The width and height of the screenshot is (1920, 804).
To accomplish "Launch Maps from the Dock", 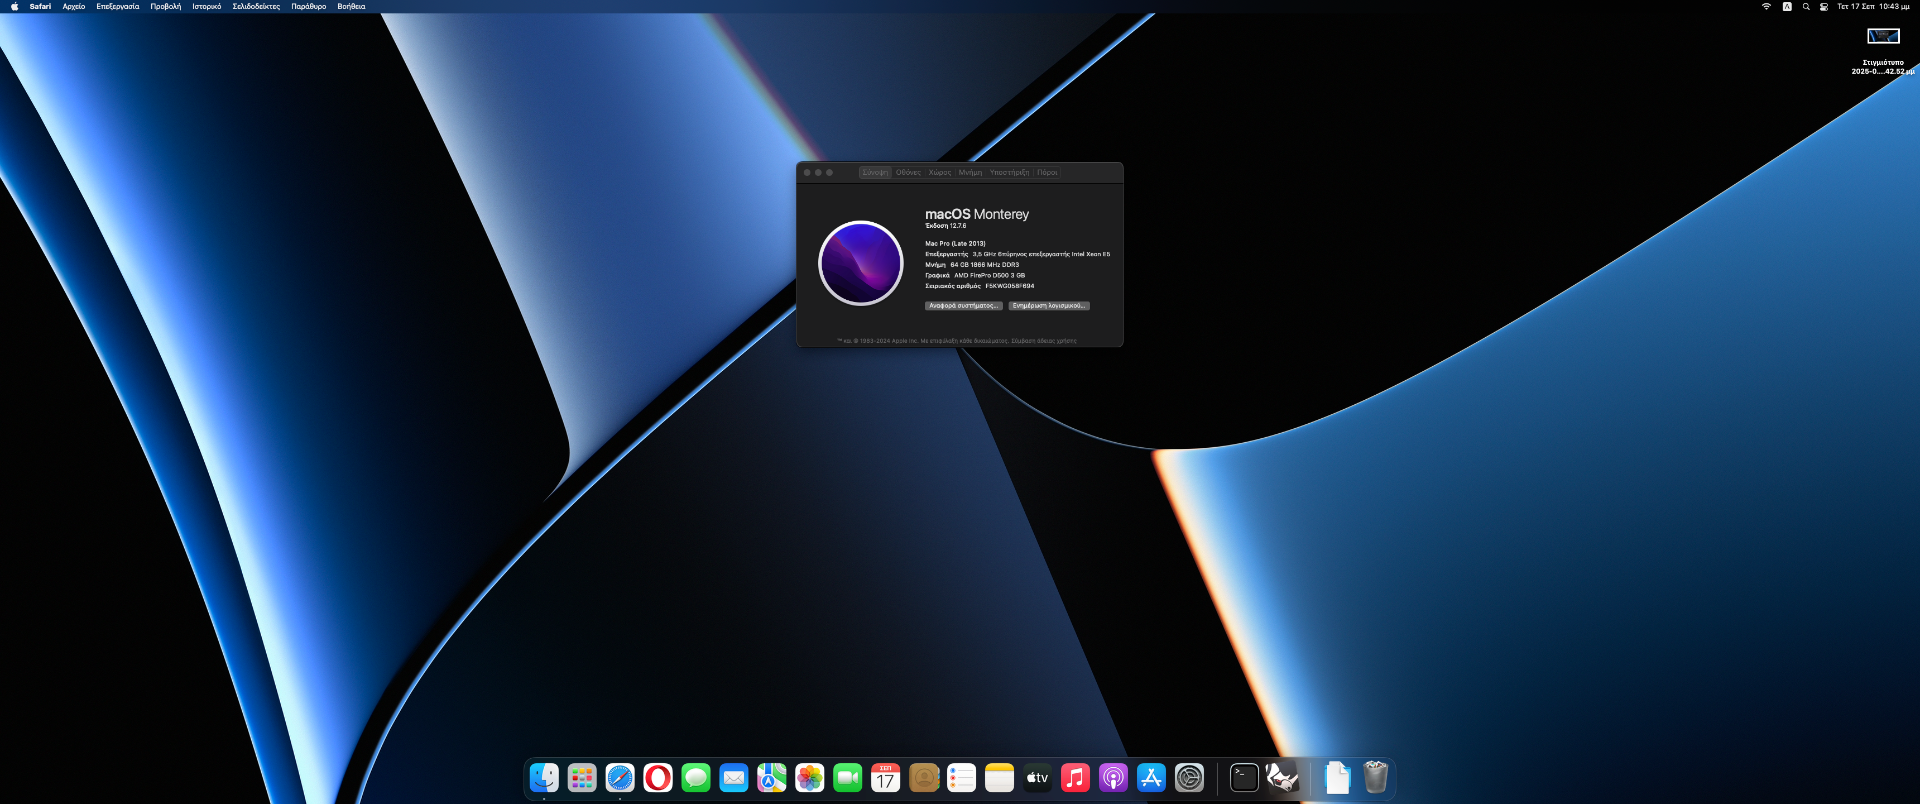I will coord(772,778).
